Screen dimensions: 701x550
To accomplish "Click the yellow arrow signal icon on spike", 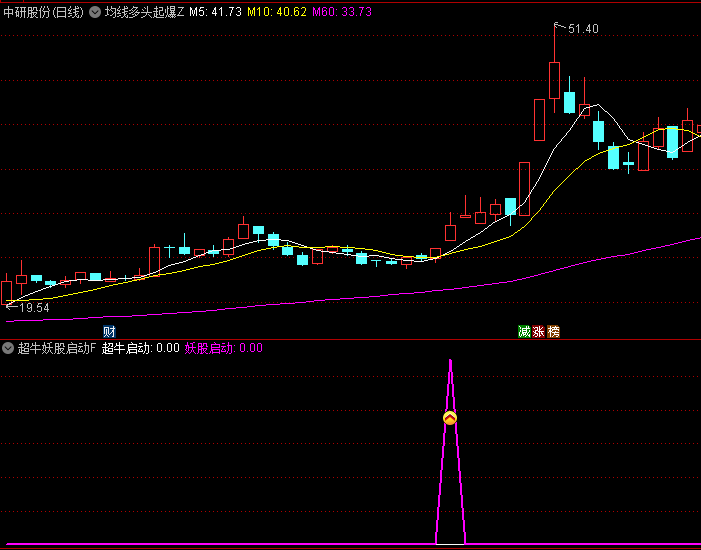I will pos(450,418).
